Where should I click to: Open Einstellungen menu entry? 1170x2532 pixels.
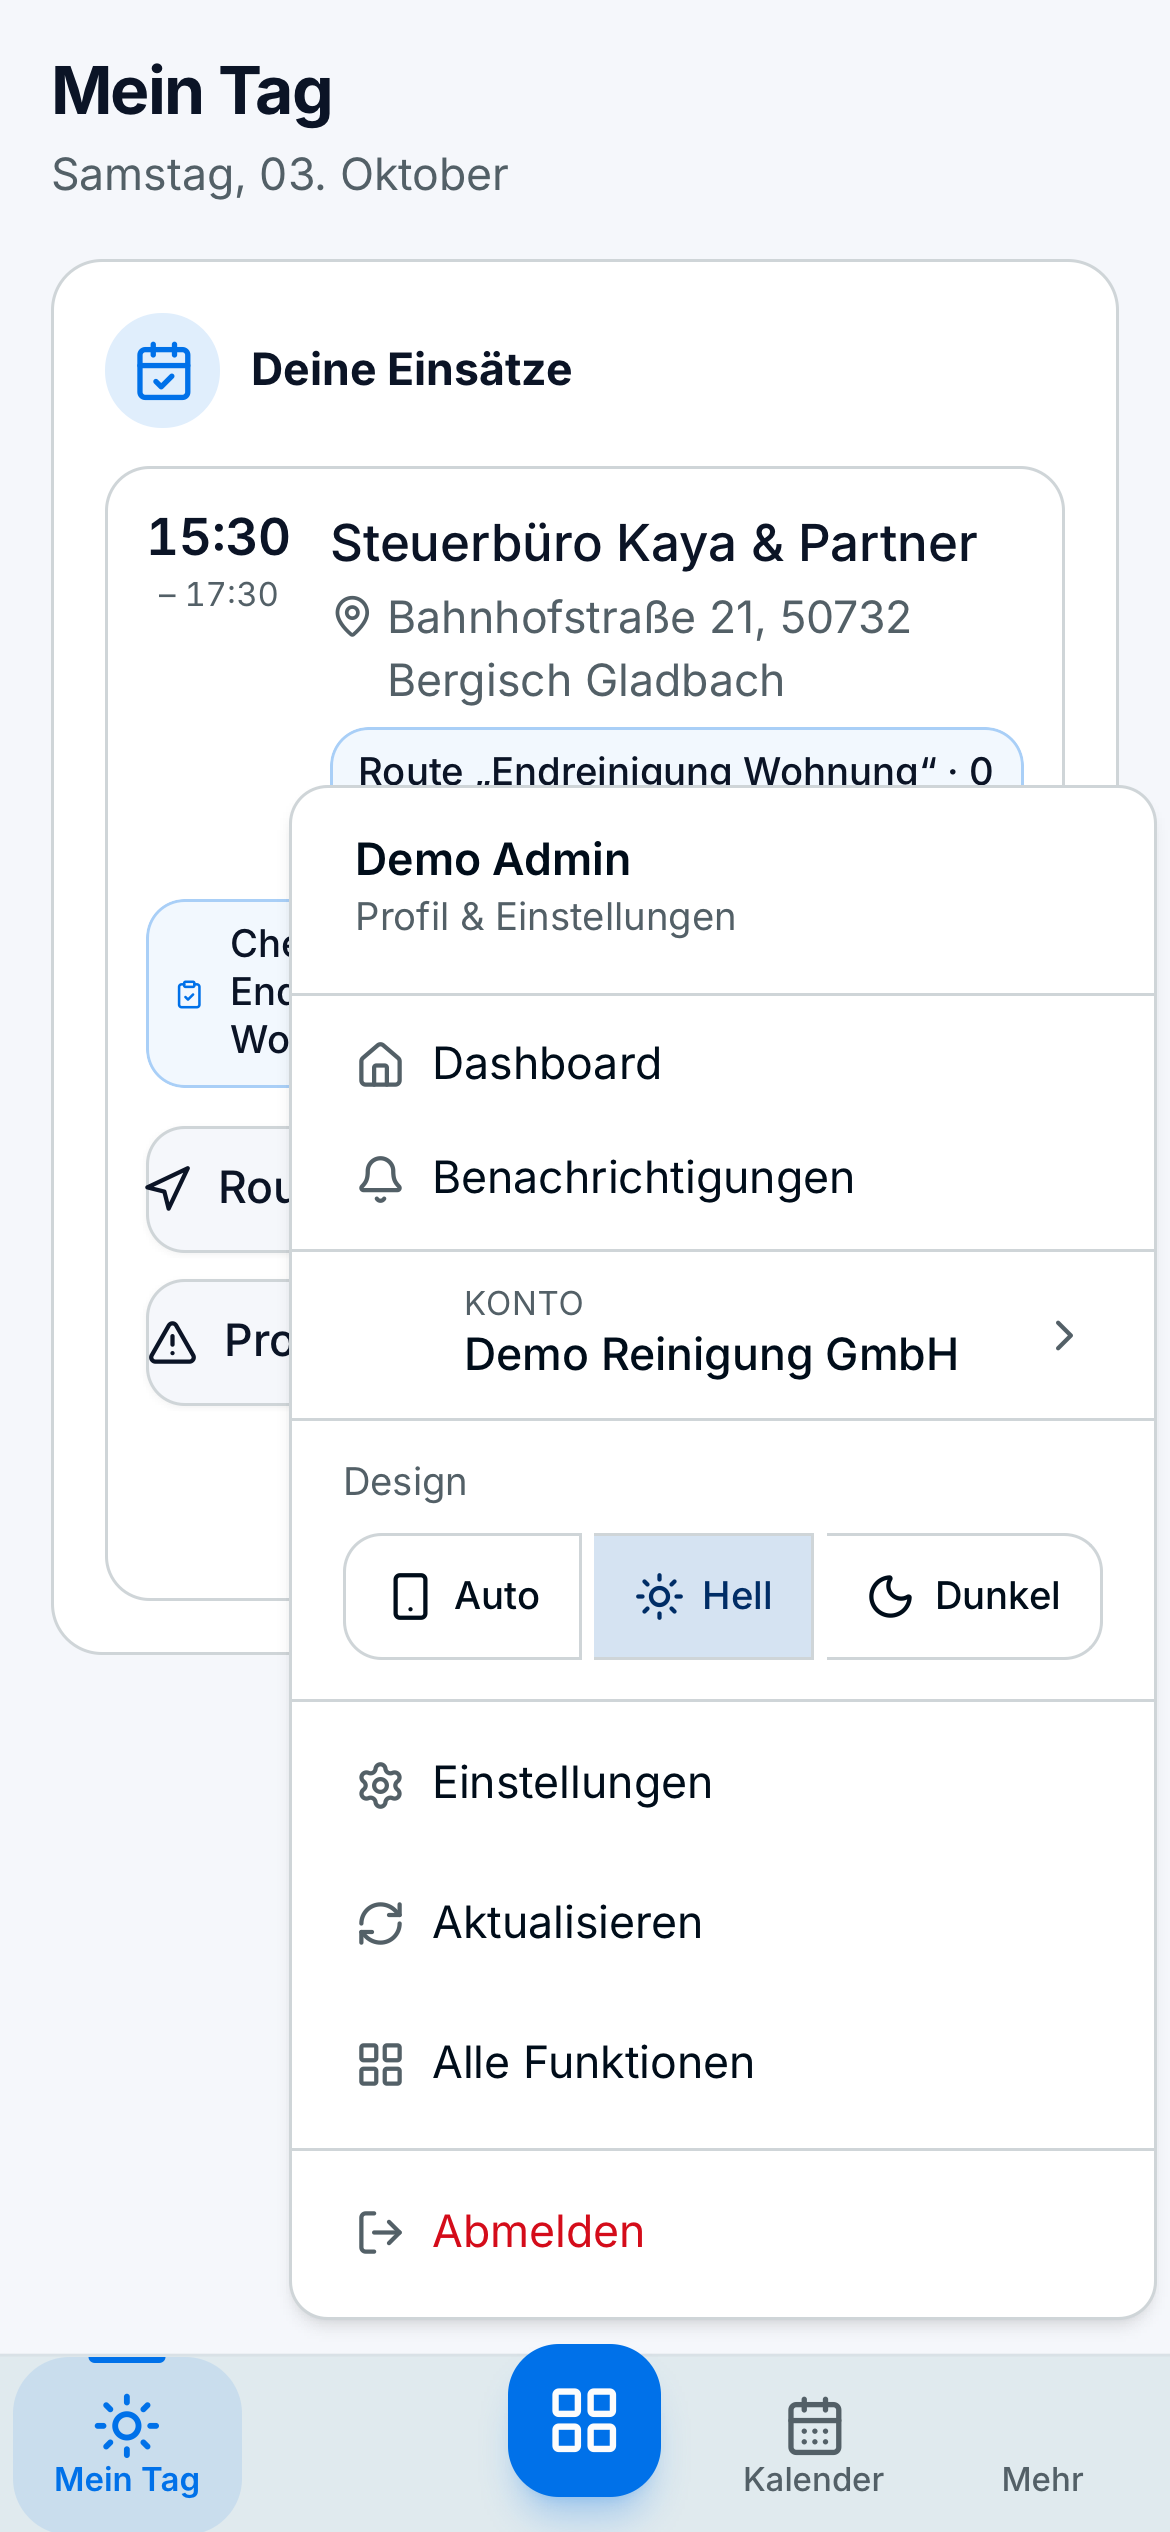pyautogui.click(x=723, y=1784)
